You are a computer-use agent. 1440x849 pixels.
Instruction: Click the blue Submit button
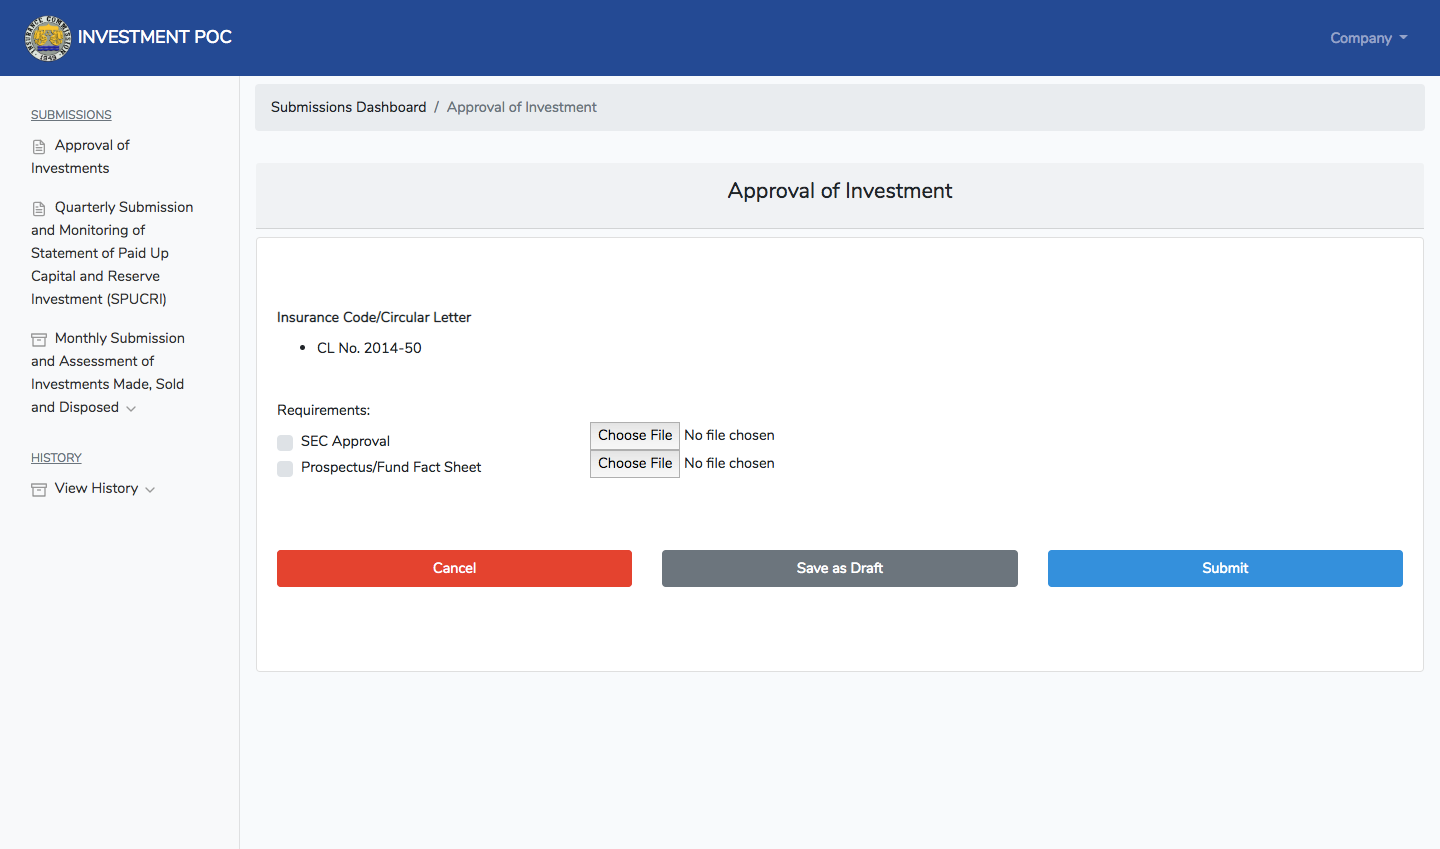(1225, 568)
